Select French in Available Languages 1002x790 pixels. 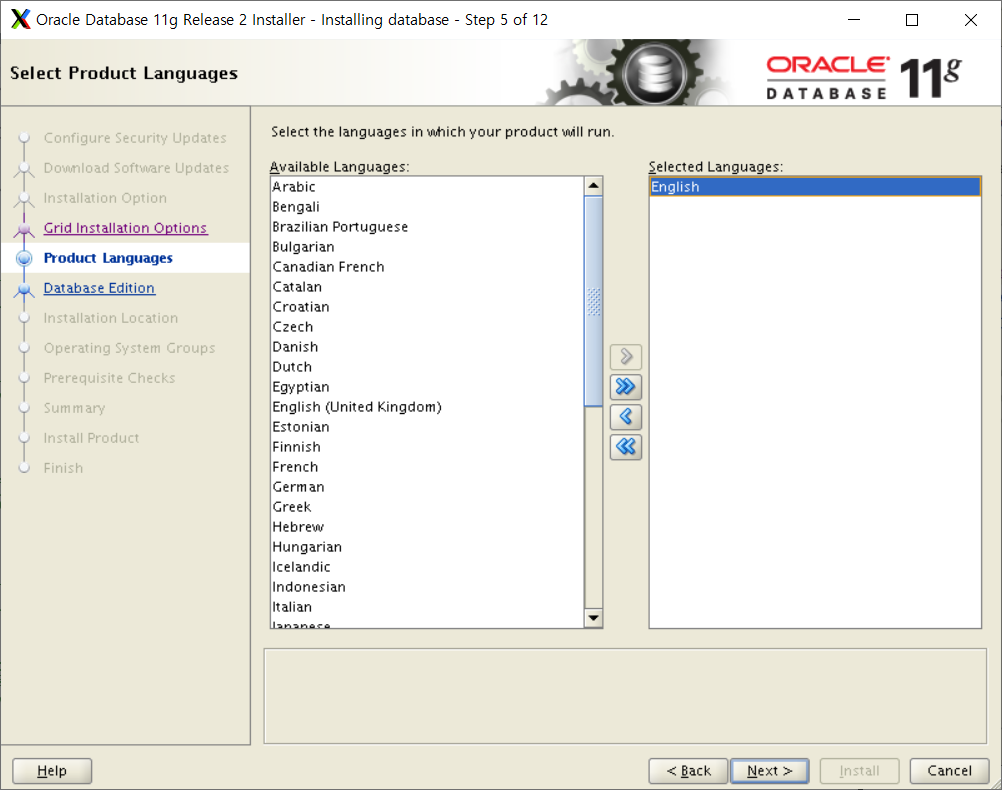(x=427, y=467)
